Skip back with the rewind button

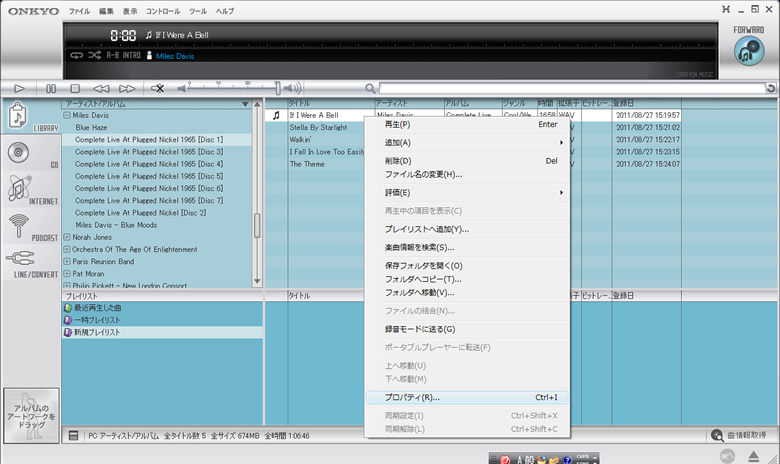tap(101, 89)
